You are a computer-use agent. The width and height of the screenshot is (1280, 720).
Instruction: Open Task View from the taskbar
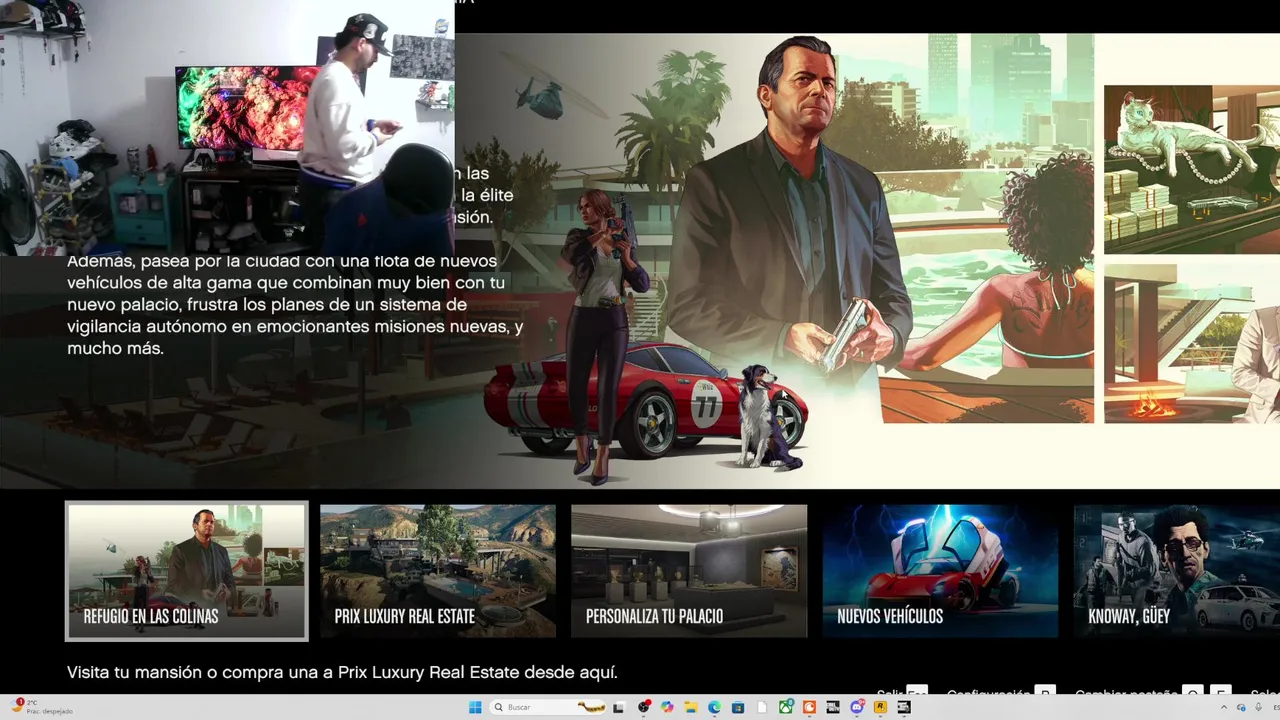pos(619,707)
